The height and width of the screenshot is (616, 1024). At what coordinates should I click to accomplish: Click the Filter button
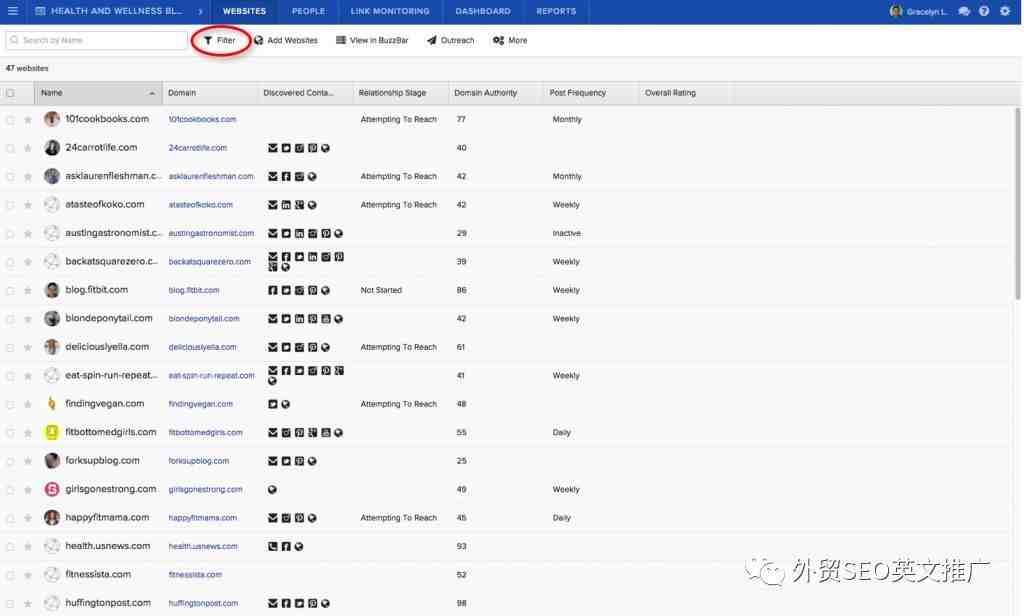(220, 41)
